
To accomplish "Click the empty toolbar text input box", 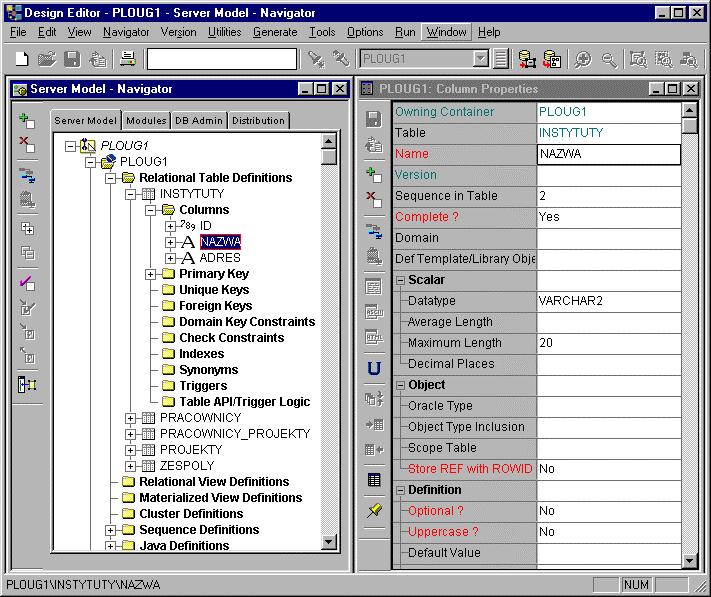I will [222, 59].
